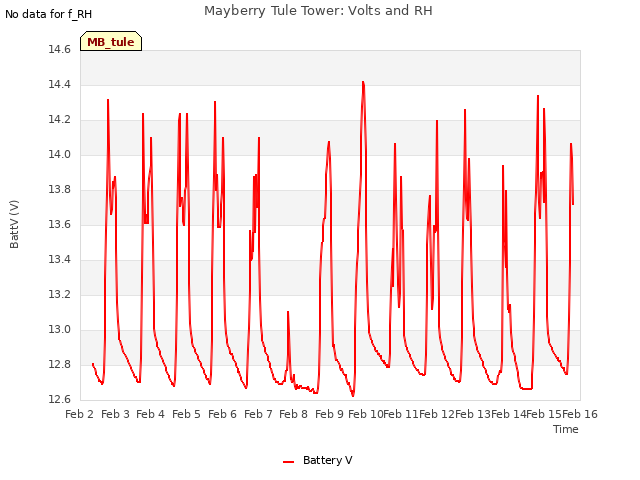Click the 14.4 y-axis tick label

pyautogui.click(x=60, y=84)
